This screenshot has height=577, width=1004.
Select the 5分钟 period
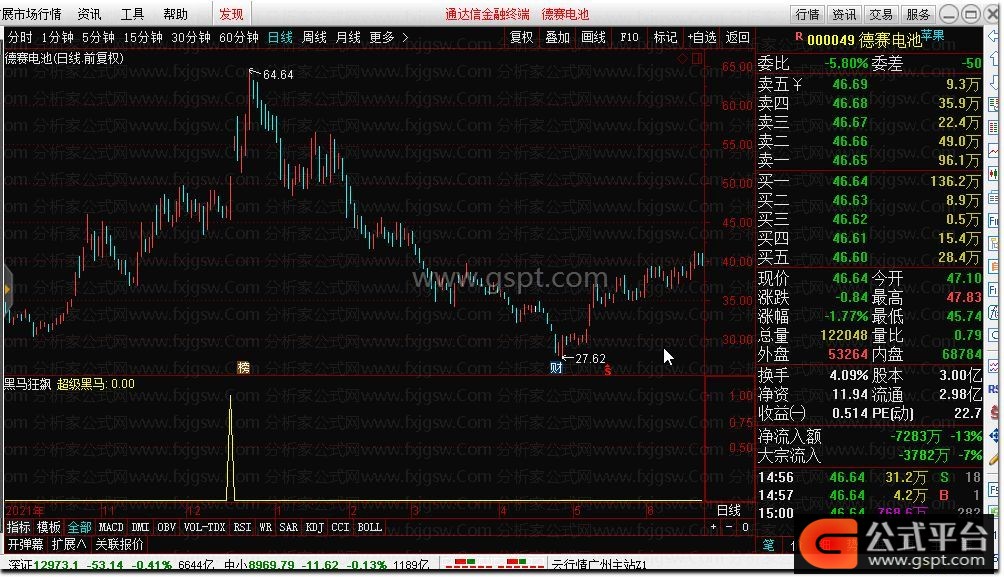pos(98,38)
